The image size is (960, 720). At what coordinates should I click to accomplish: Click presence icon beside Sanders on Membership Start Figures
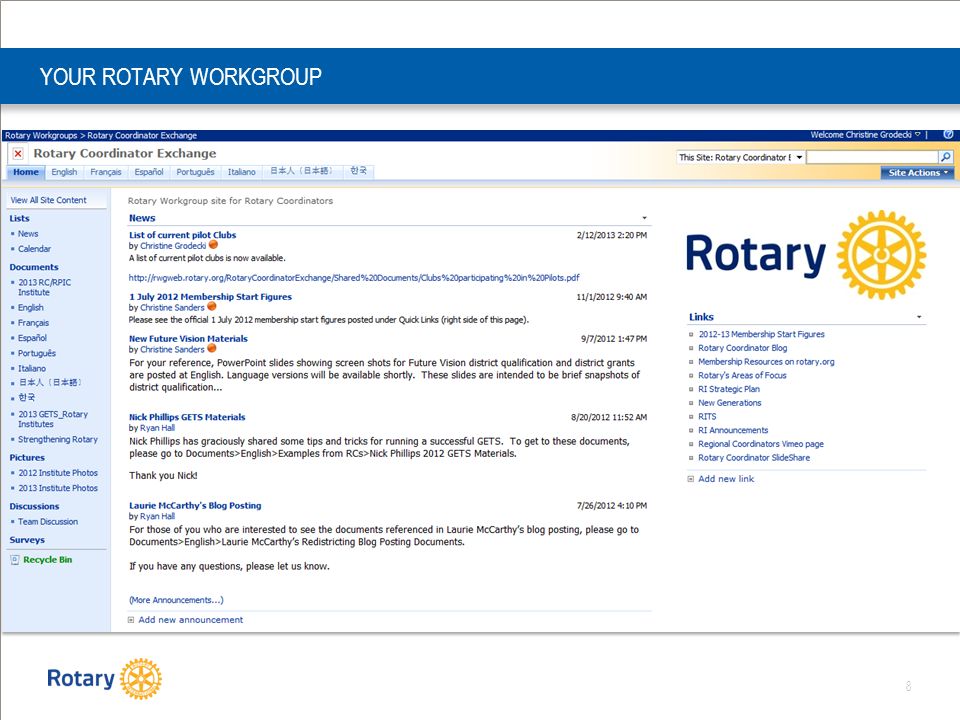click(212, 307)
